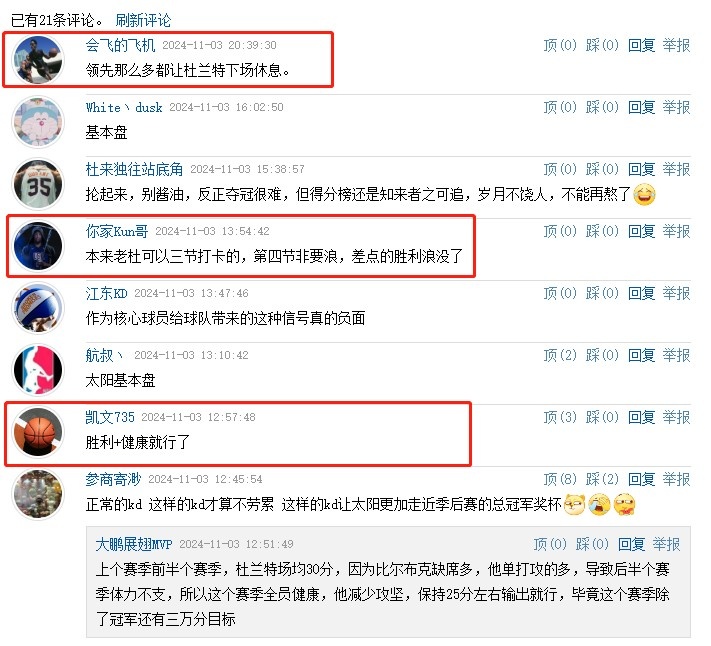Image resolution: width=711 pixels, height=646 pixels.
Task: Upvote 凯文735's comment with 顶(3)
Action: (560, 417)
